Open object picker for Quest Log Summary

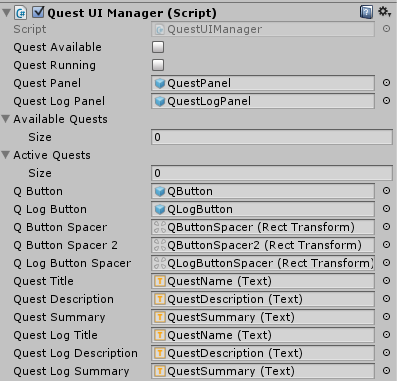point(386,371)
